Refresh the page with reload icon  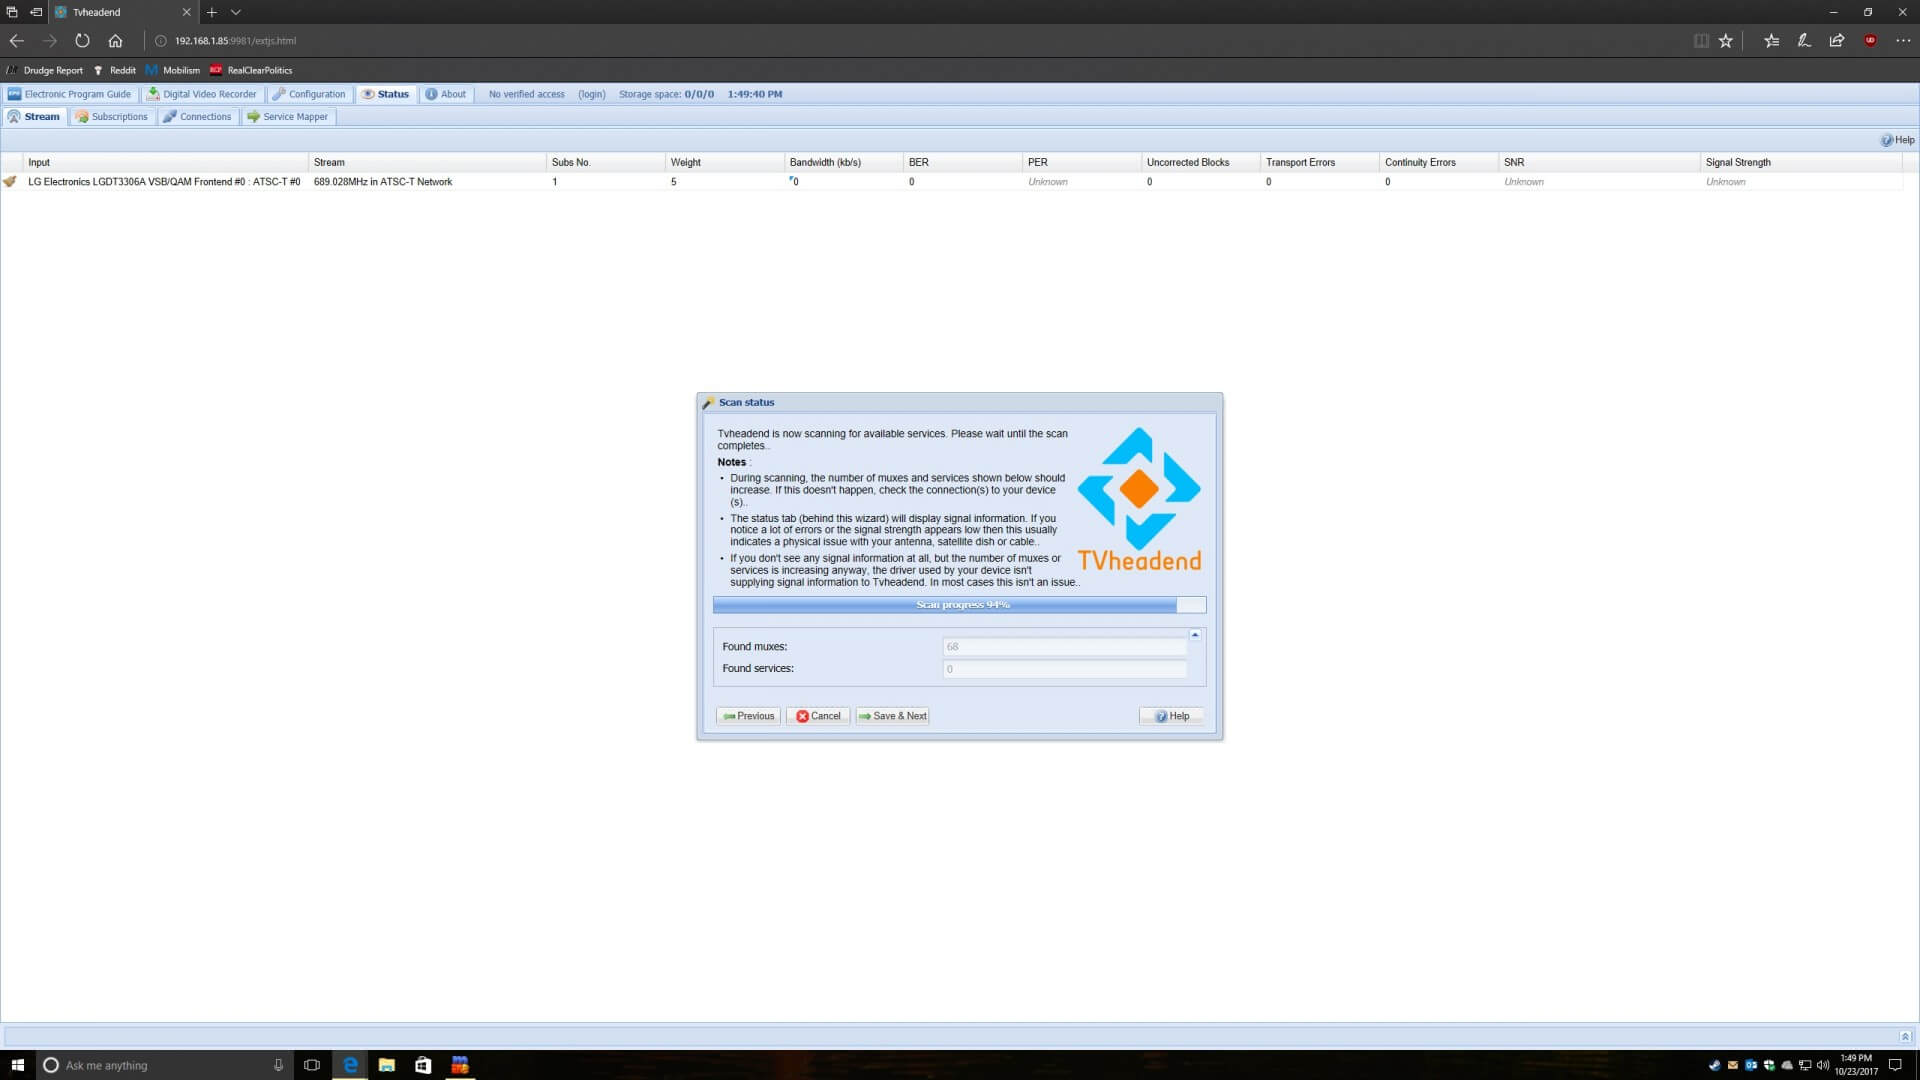(82, 41)
